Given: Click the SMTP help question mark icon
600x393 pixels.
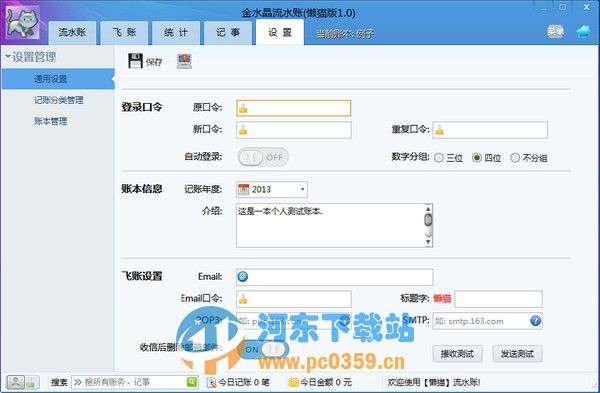Looking at the screenshot, I should tap(535, 321).
